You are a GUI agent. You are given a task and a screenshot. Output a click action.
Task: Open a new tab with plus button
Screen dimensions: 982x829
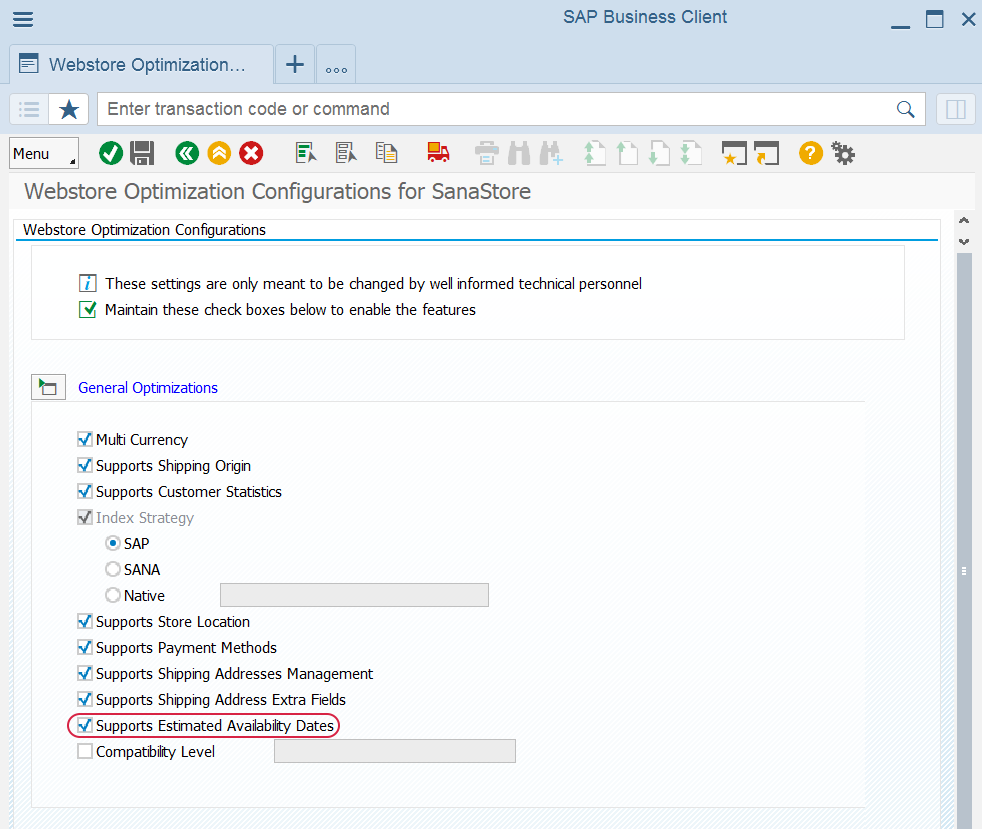pyautogui.click(x=294, y=64)
